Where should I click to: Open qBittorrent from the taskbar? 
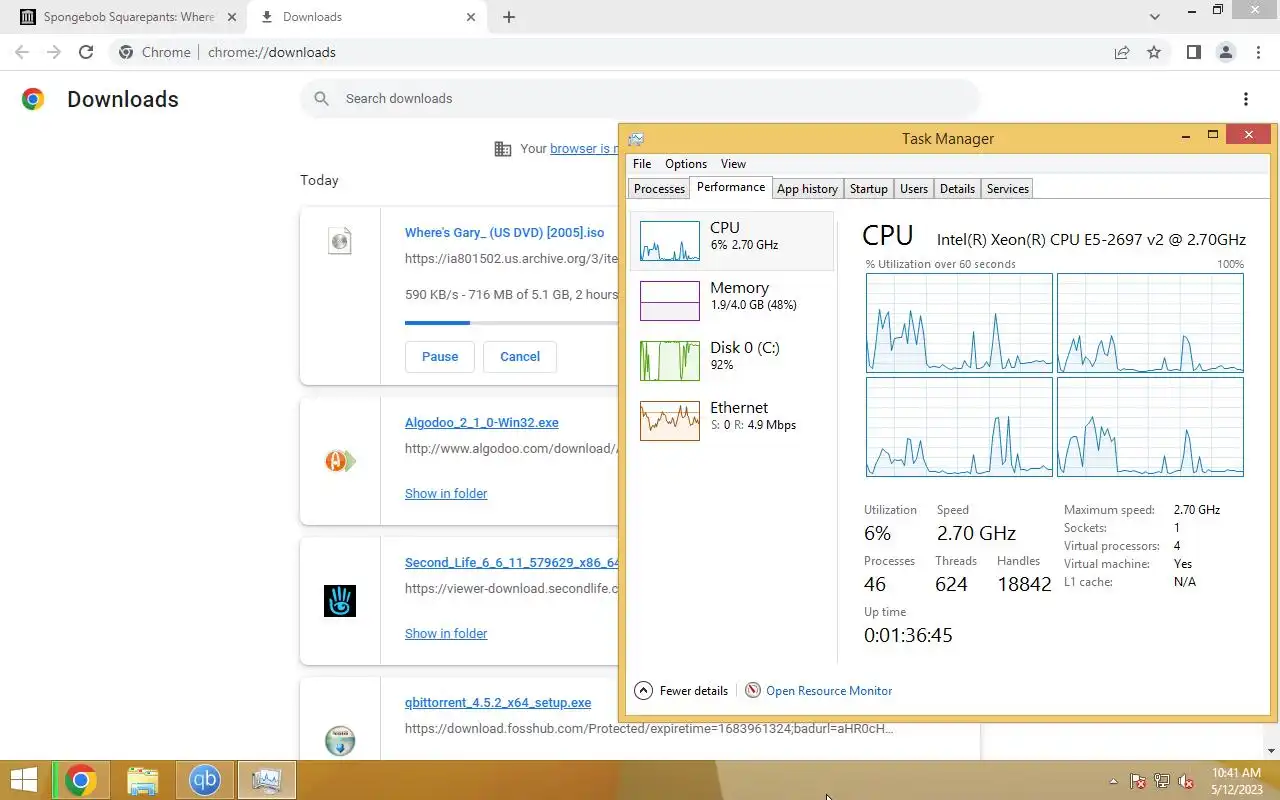205,780
